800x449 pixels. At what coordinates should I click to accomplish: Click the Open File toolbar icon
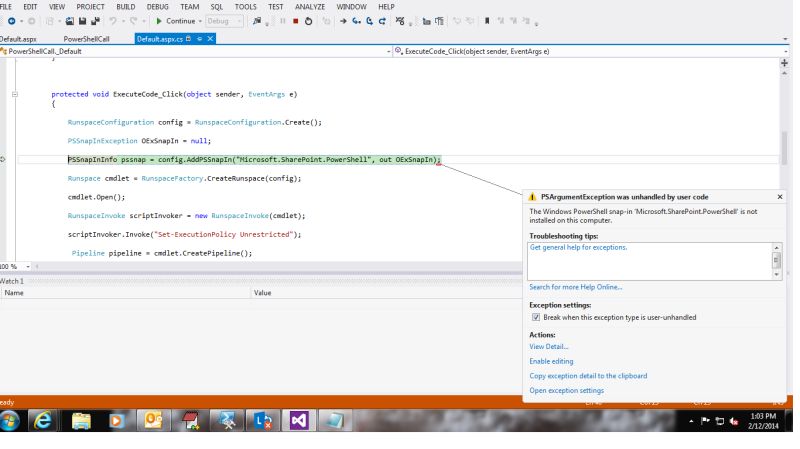point(69,21)
